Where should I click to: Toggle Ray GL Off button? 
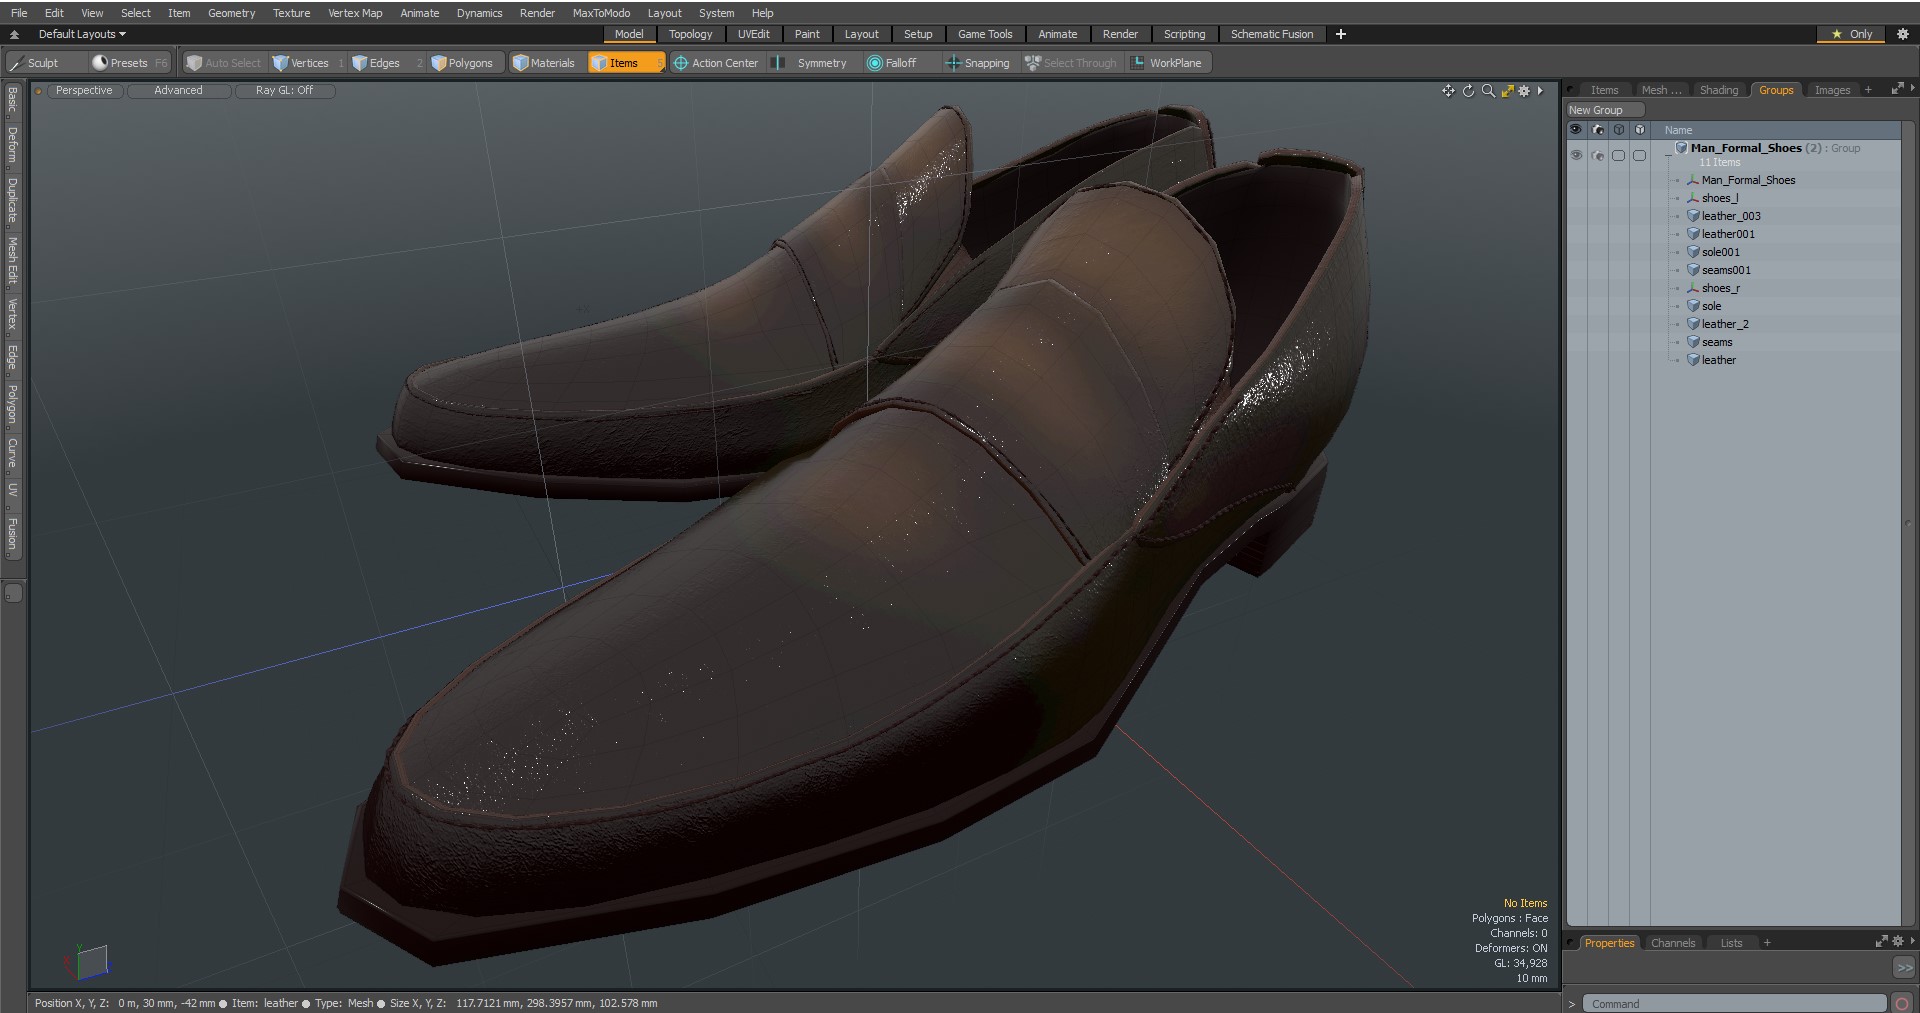tap(284, 90)
